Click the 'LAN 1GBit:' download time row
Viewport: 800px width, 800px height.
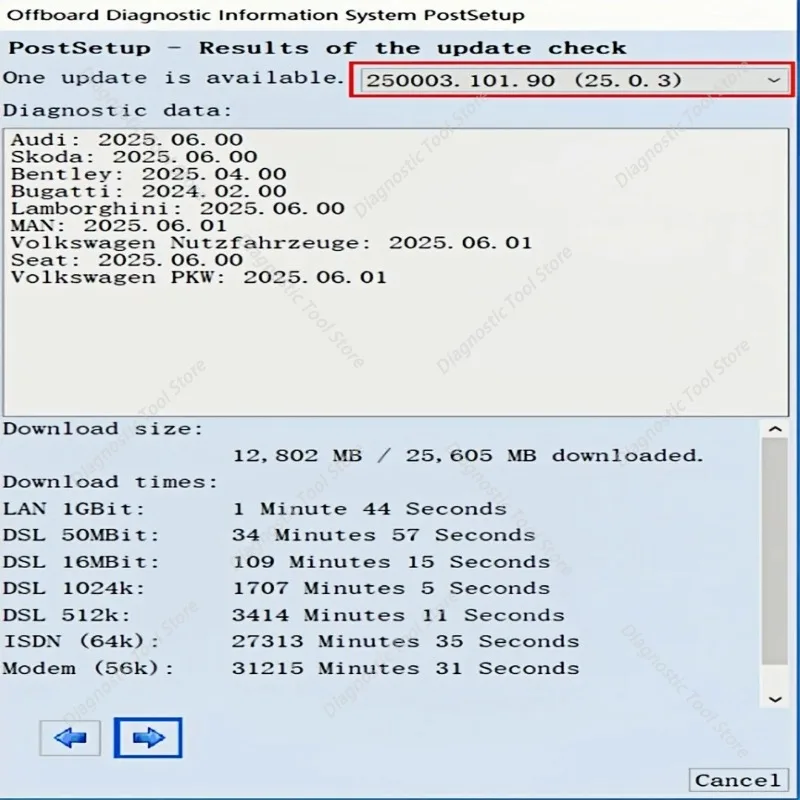coord(255,509)
